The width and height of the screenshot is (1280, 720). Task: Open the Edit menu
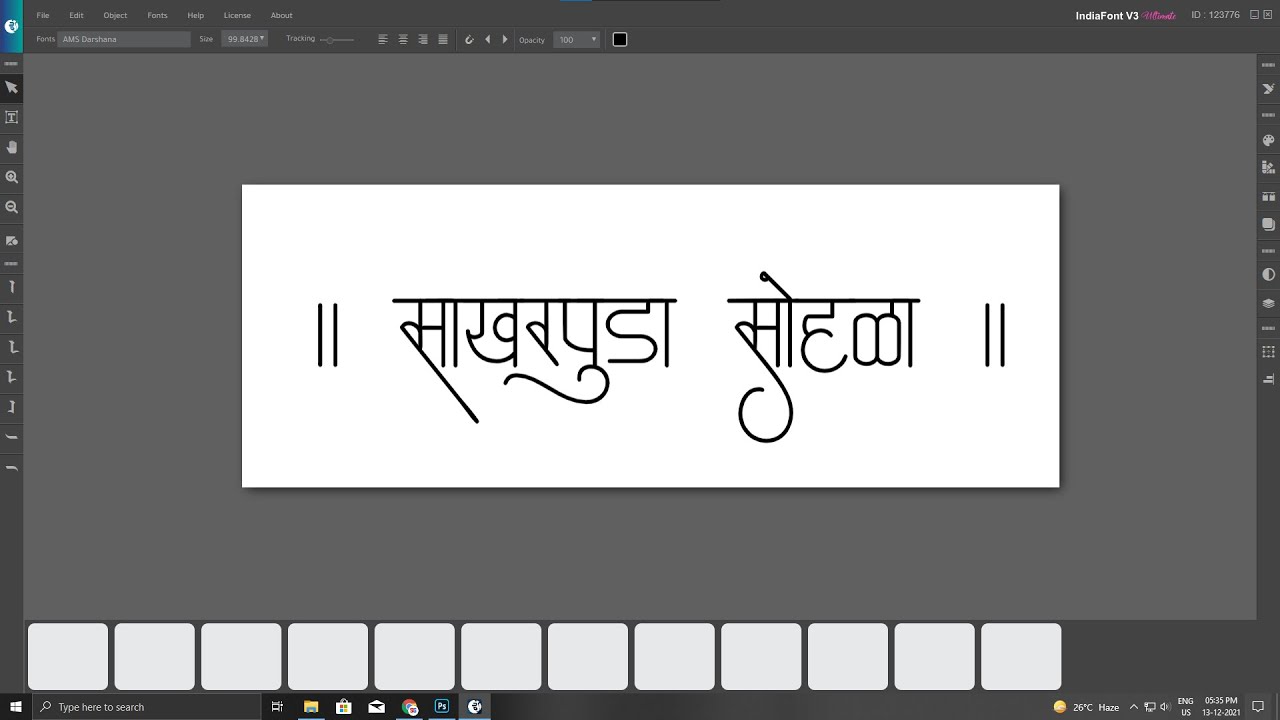pyautogui.click(x=76, y=15)
